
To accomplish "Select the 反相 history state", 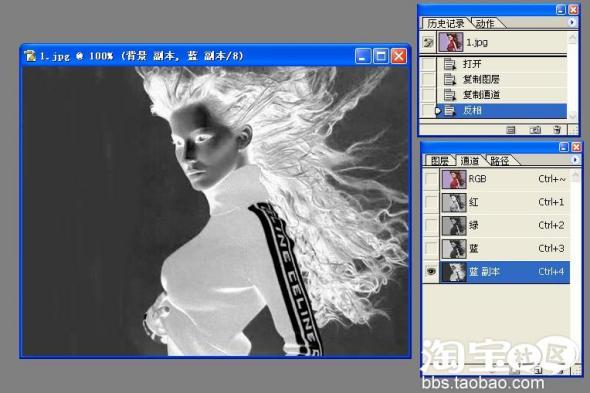I will pos(501,111).
